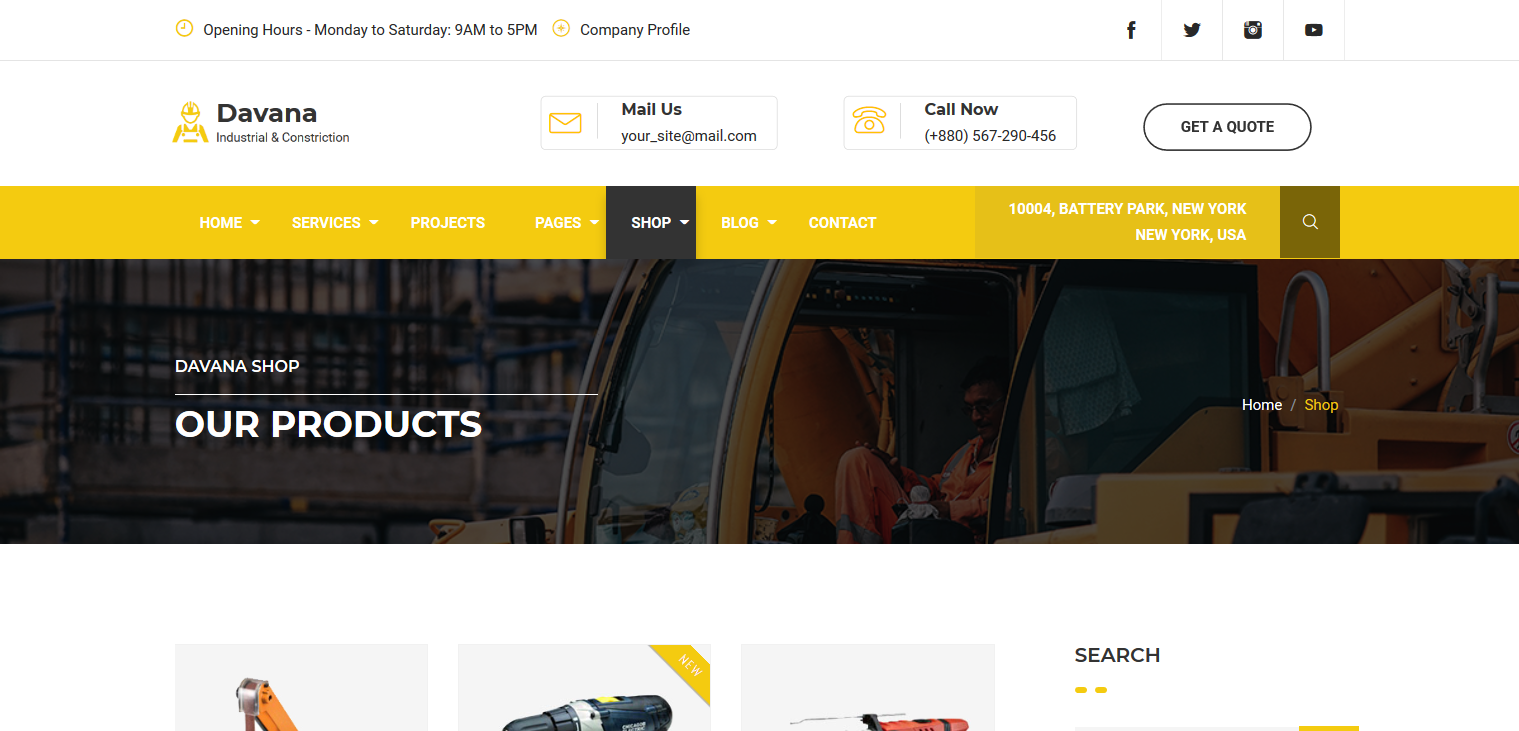
Task: Open the Projects menu item
Action: pos(448,223)
